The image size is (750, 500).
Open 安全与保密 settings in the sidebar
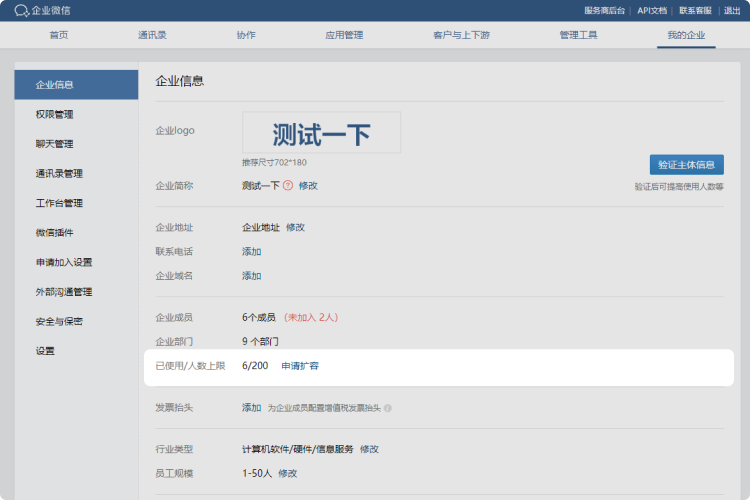pyautogui.click(x=59, y=321)
